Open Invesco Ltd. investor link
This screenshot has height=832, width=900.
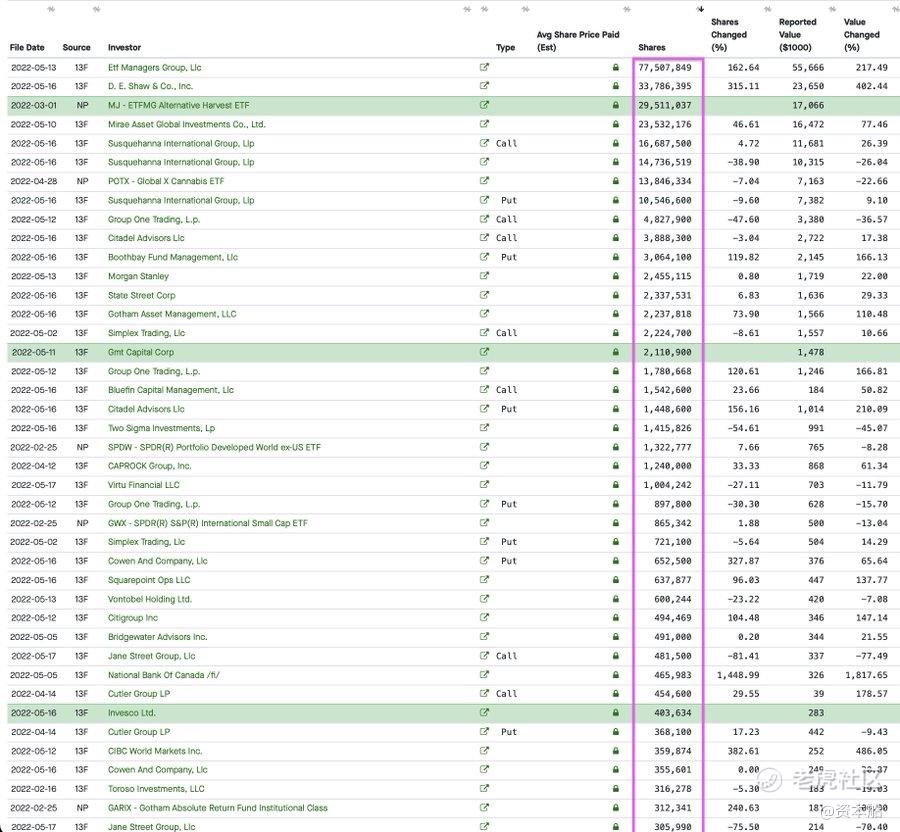(x=131, y=713)
